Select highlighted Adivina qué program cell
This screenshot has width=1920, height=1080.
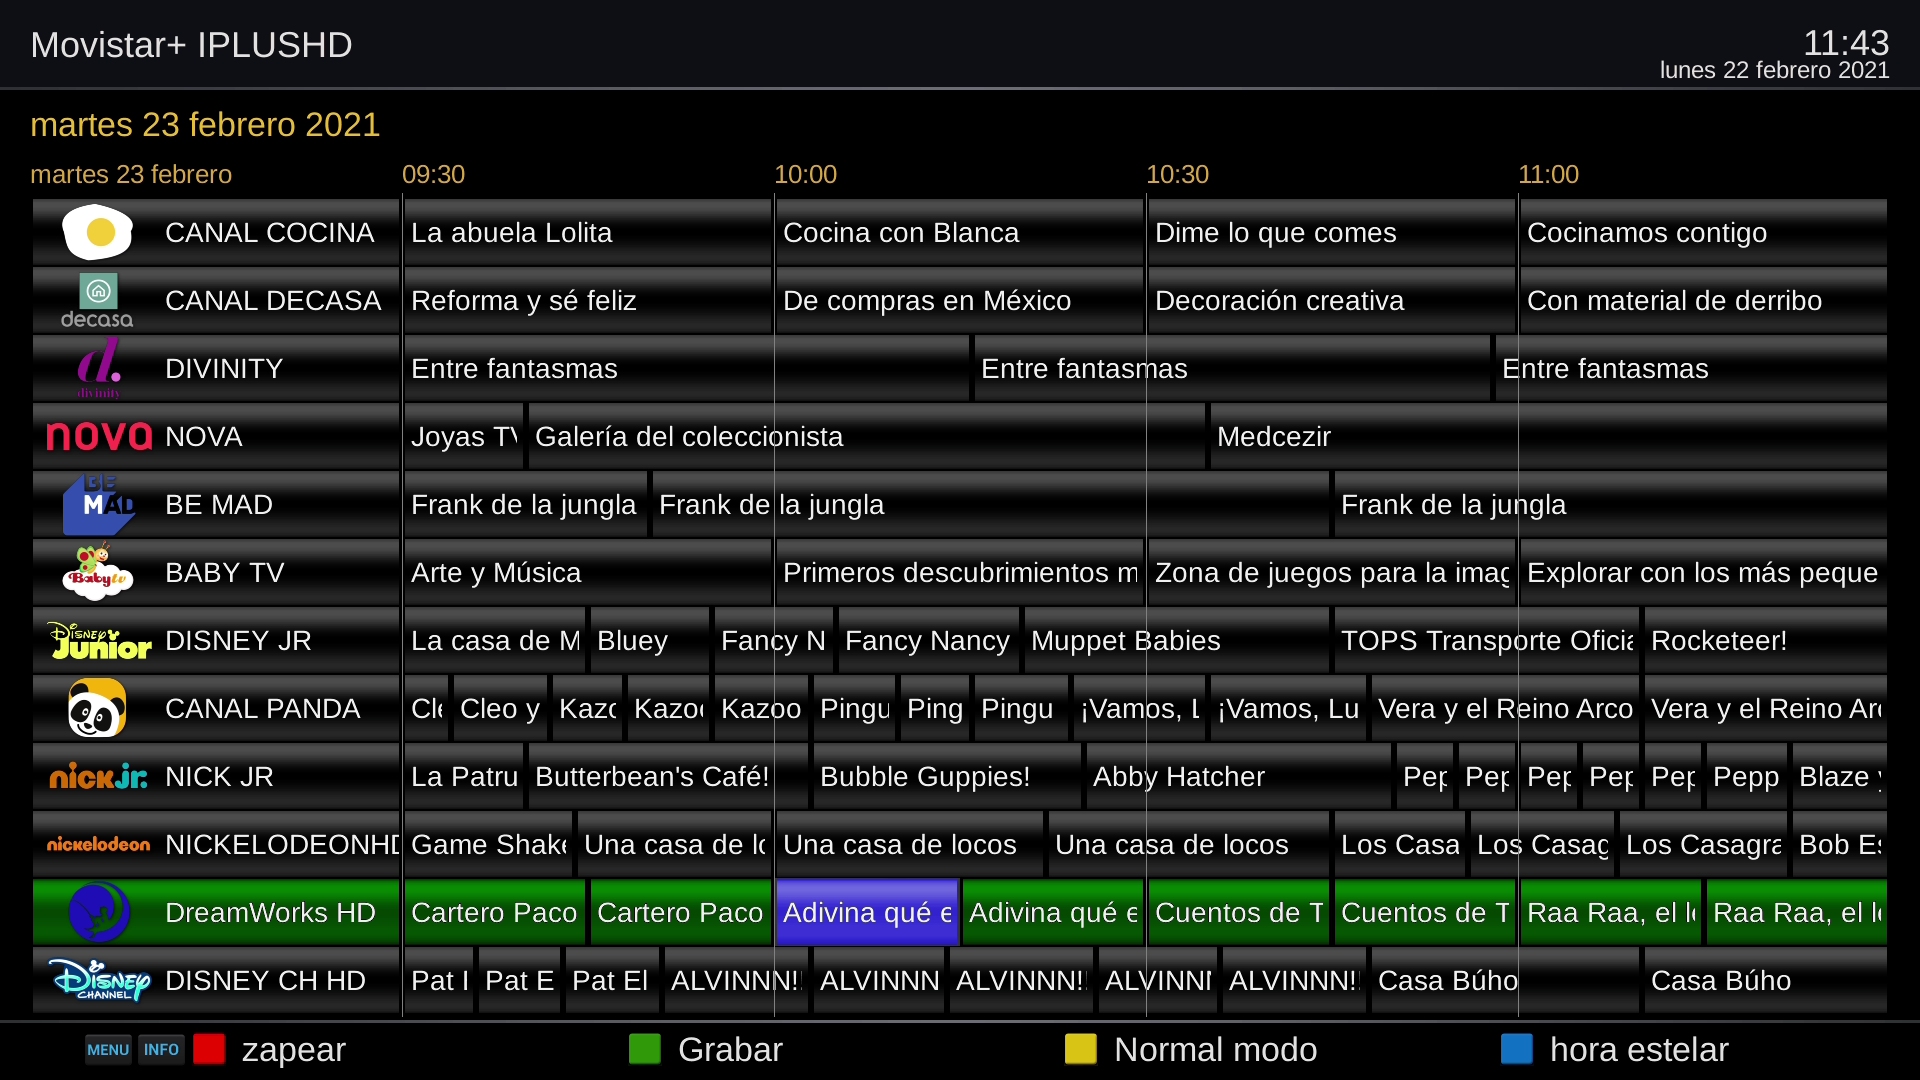pos(867,912)
